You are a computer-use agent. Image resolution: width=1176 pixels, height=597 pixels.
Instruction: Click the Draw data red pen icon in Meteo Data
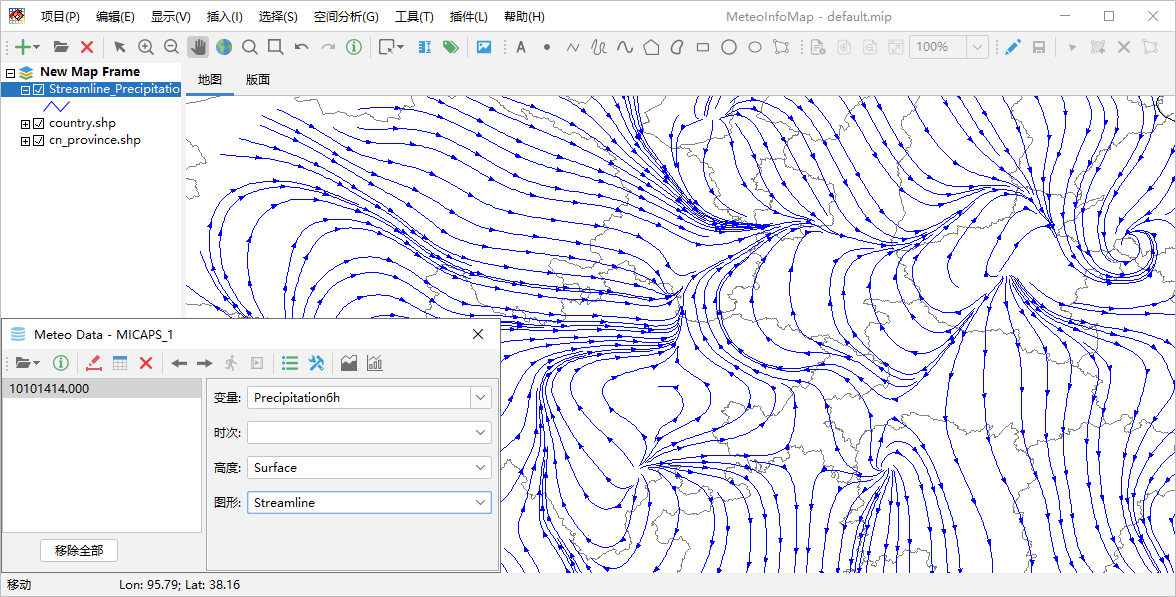pos(94,363)
